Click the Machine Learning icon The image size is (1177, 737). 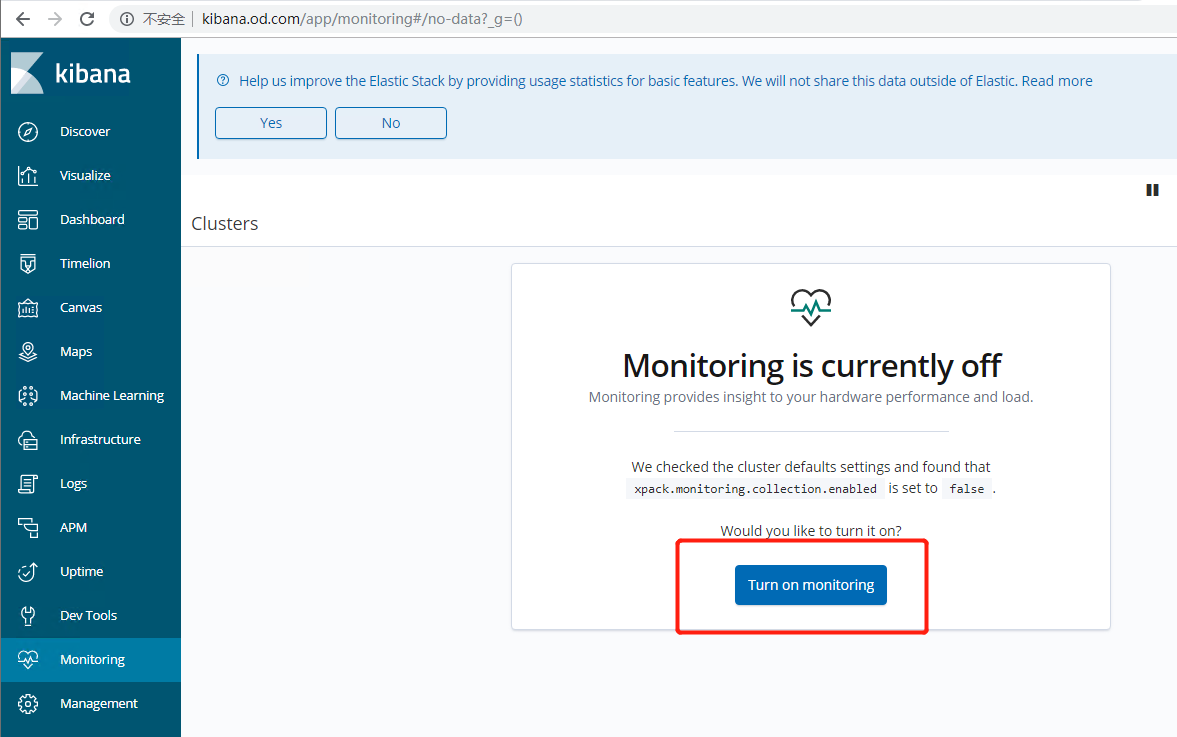pos(28,396)
